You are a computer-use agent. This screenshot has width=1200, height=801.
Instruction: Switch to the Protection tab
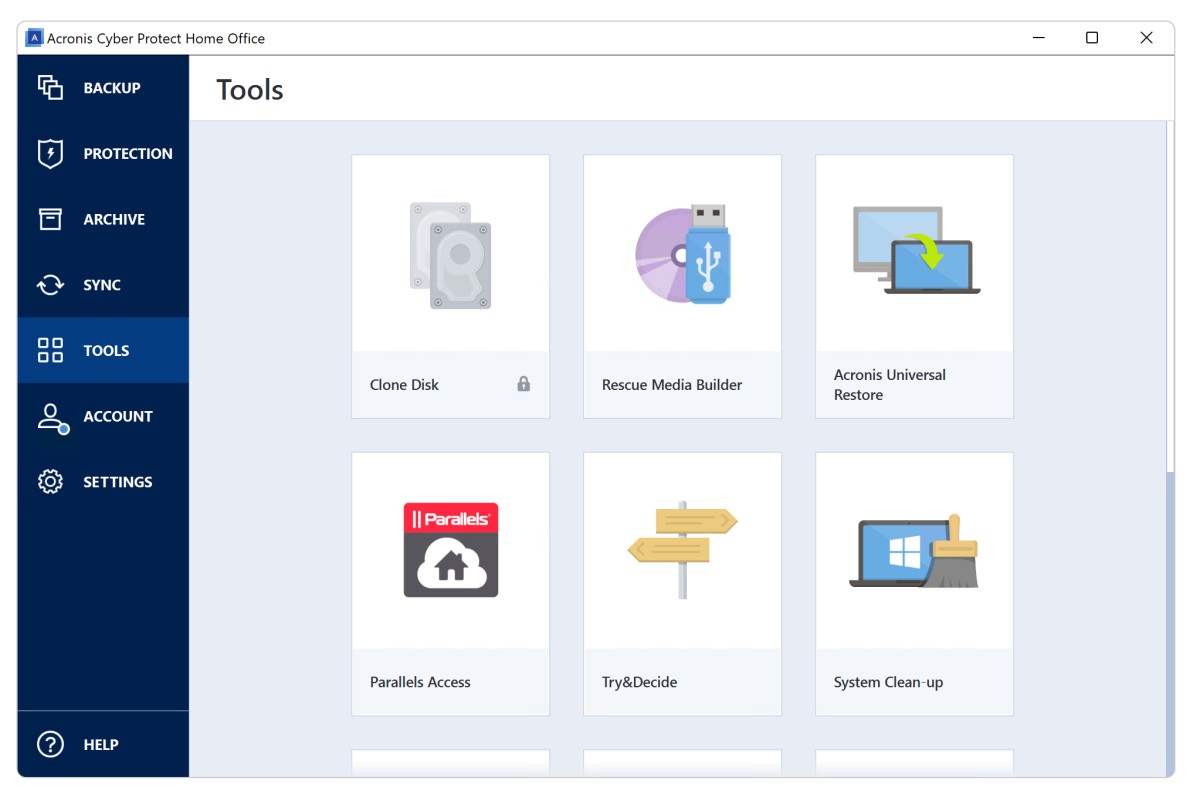(103, 153)
